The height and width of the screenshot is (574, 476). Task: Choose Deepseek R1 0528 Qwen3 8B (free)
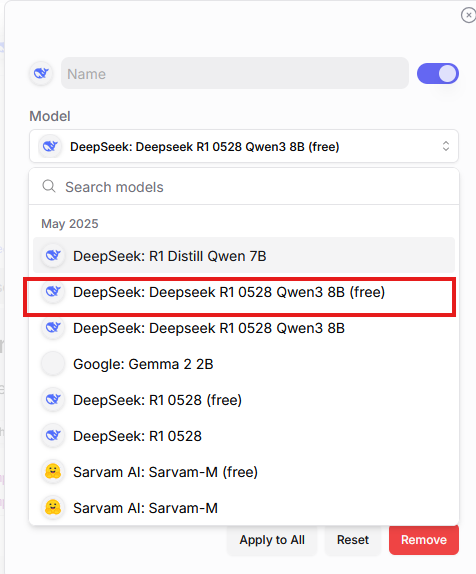tap(244, 292)
